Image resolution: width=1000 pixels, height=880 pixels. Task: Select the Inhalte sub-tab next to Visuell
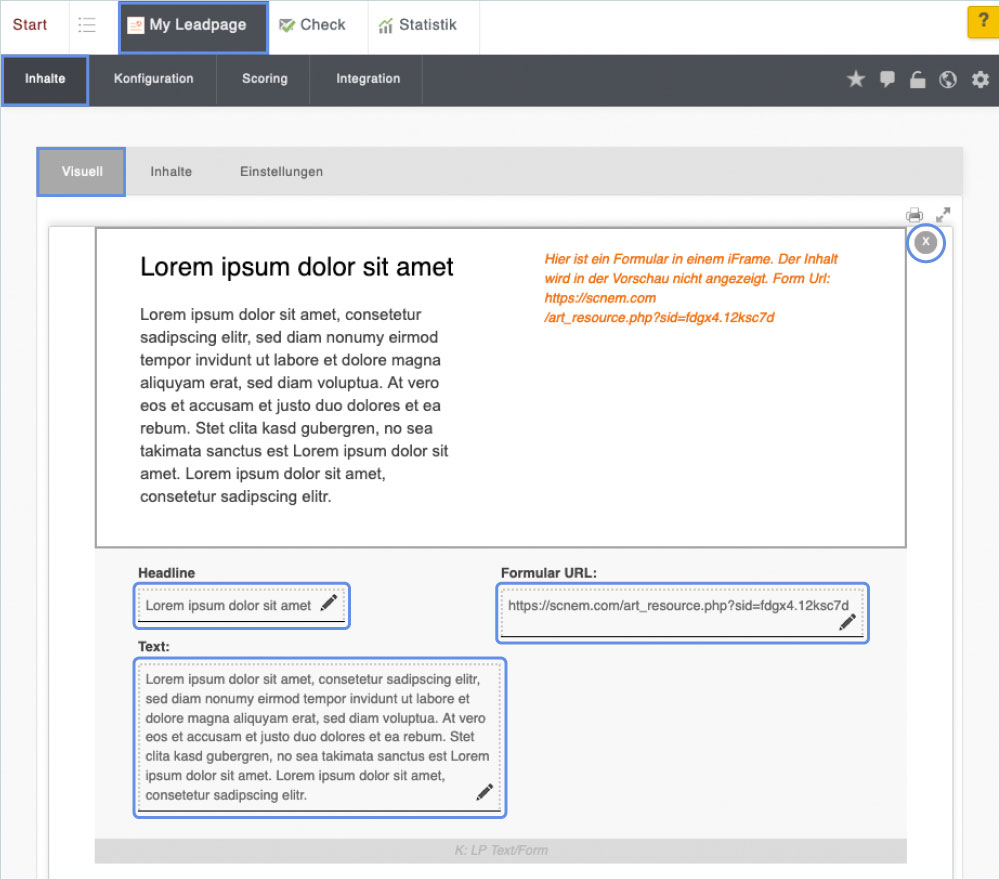click(x=171, y=172)
